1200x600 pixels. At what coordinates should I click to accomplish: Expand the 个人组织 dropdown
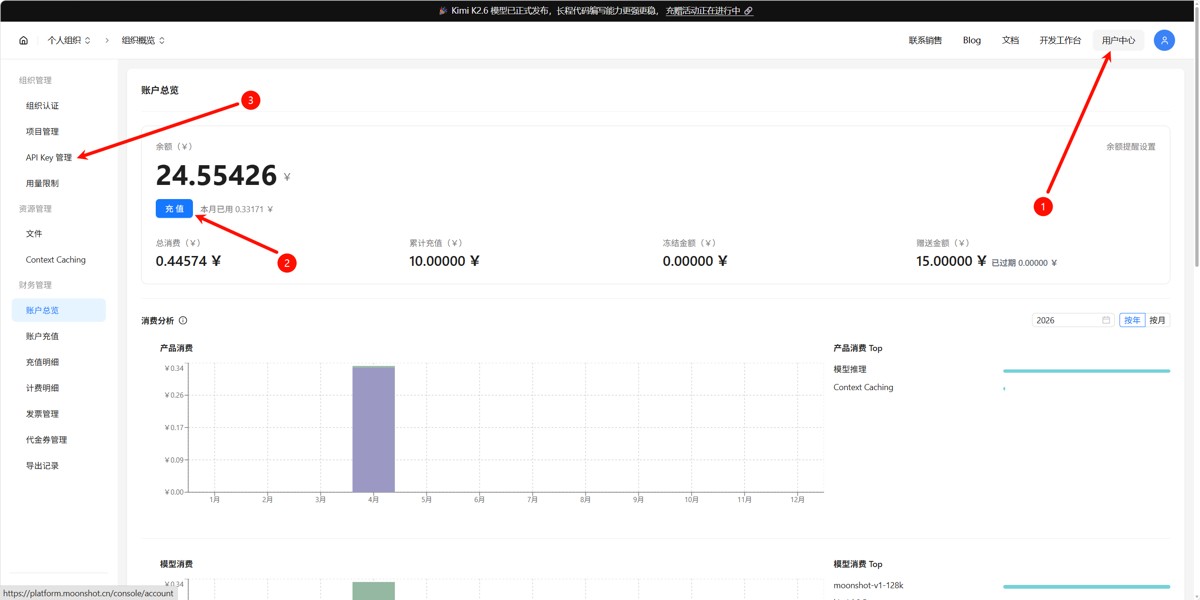pos(69,41)
